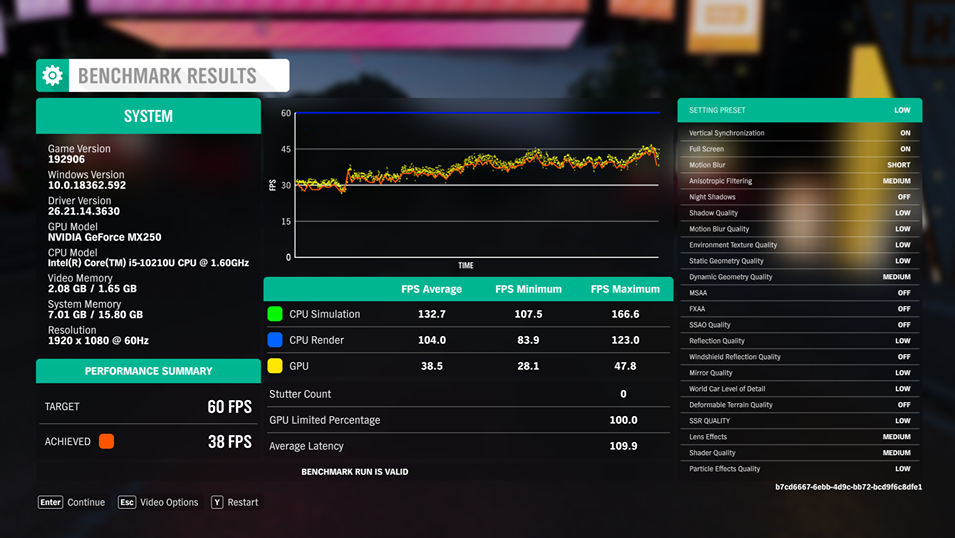Open Video Options label
The width and height of the screenshot is (955, 538).
tap(169, 502)
